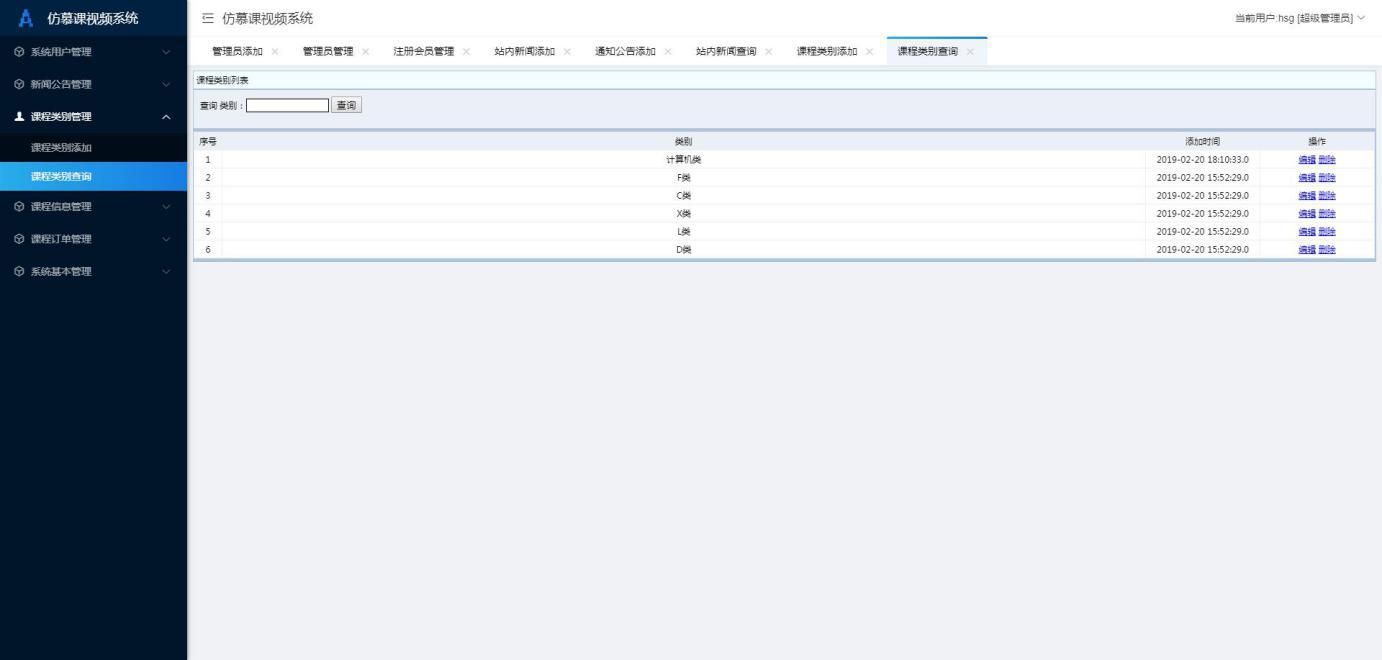Expand 系统用户管理 menu chevron
1382x660 pixels.
[x=166, y=52]
